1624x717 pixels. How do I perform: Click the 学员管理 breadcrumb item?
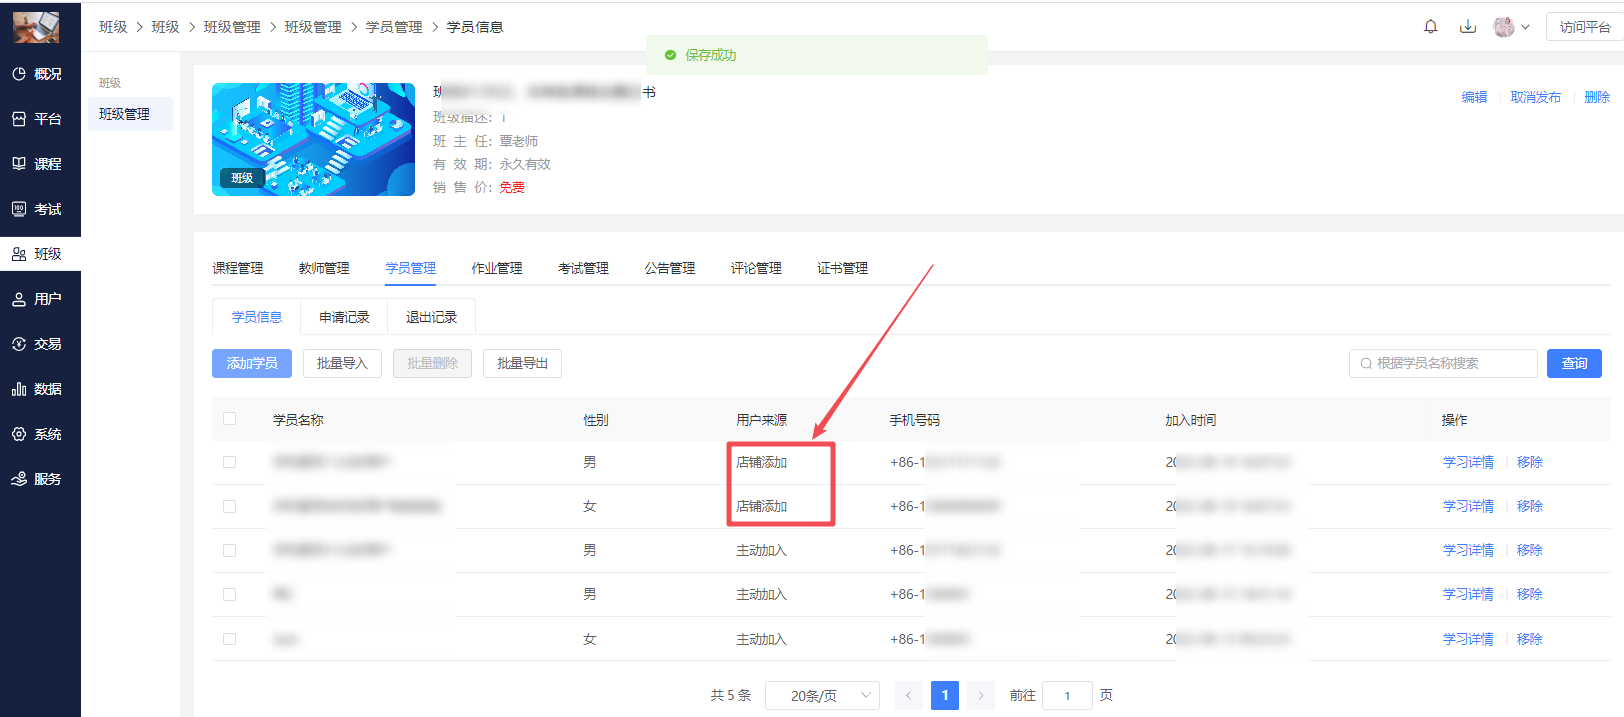point(394,27)
